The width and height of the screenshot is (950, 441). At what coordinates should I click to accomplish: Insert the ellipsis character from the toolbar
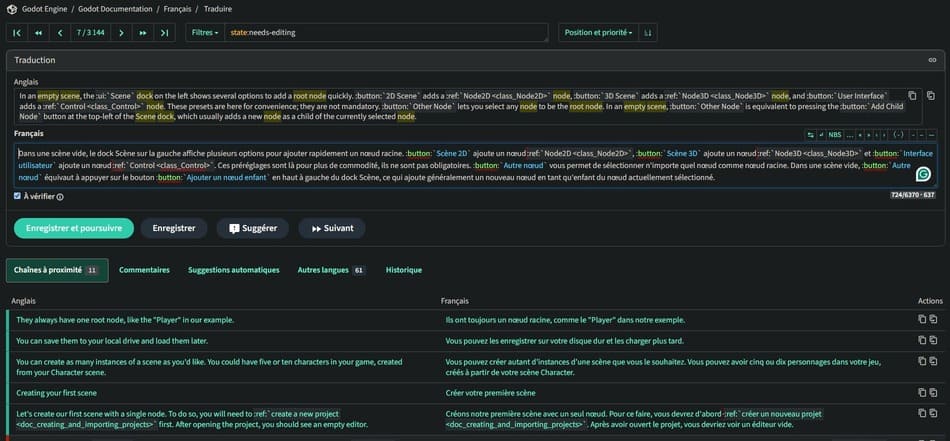[849, 134]
